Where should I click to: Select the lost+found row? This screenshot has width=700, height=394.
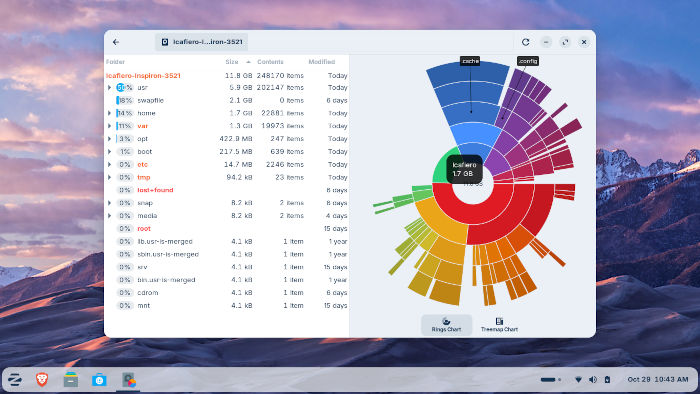[227, 190]
